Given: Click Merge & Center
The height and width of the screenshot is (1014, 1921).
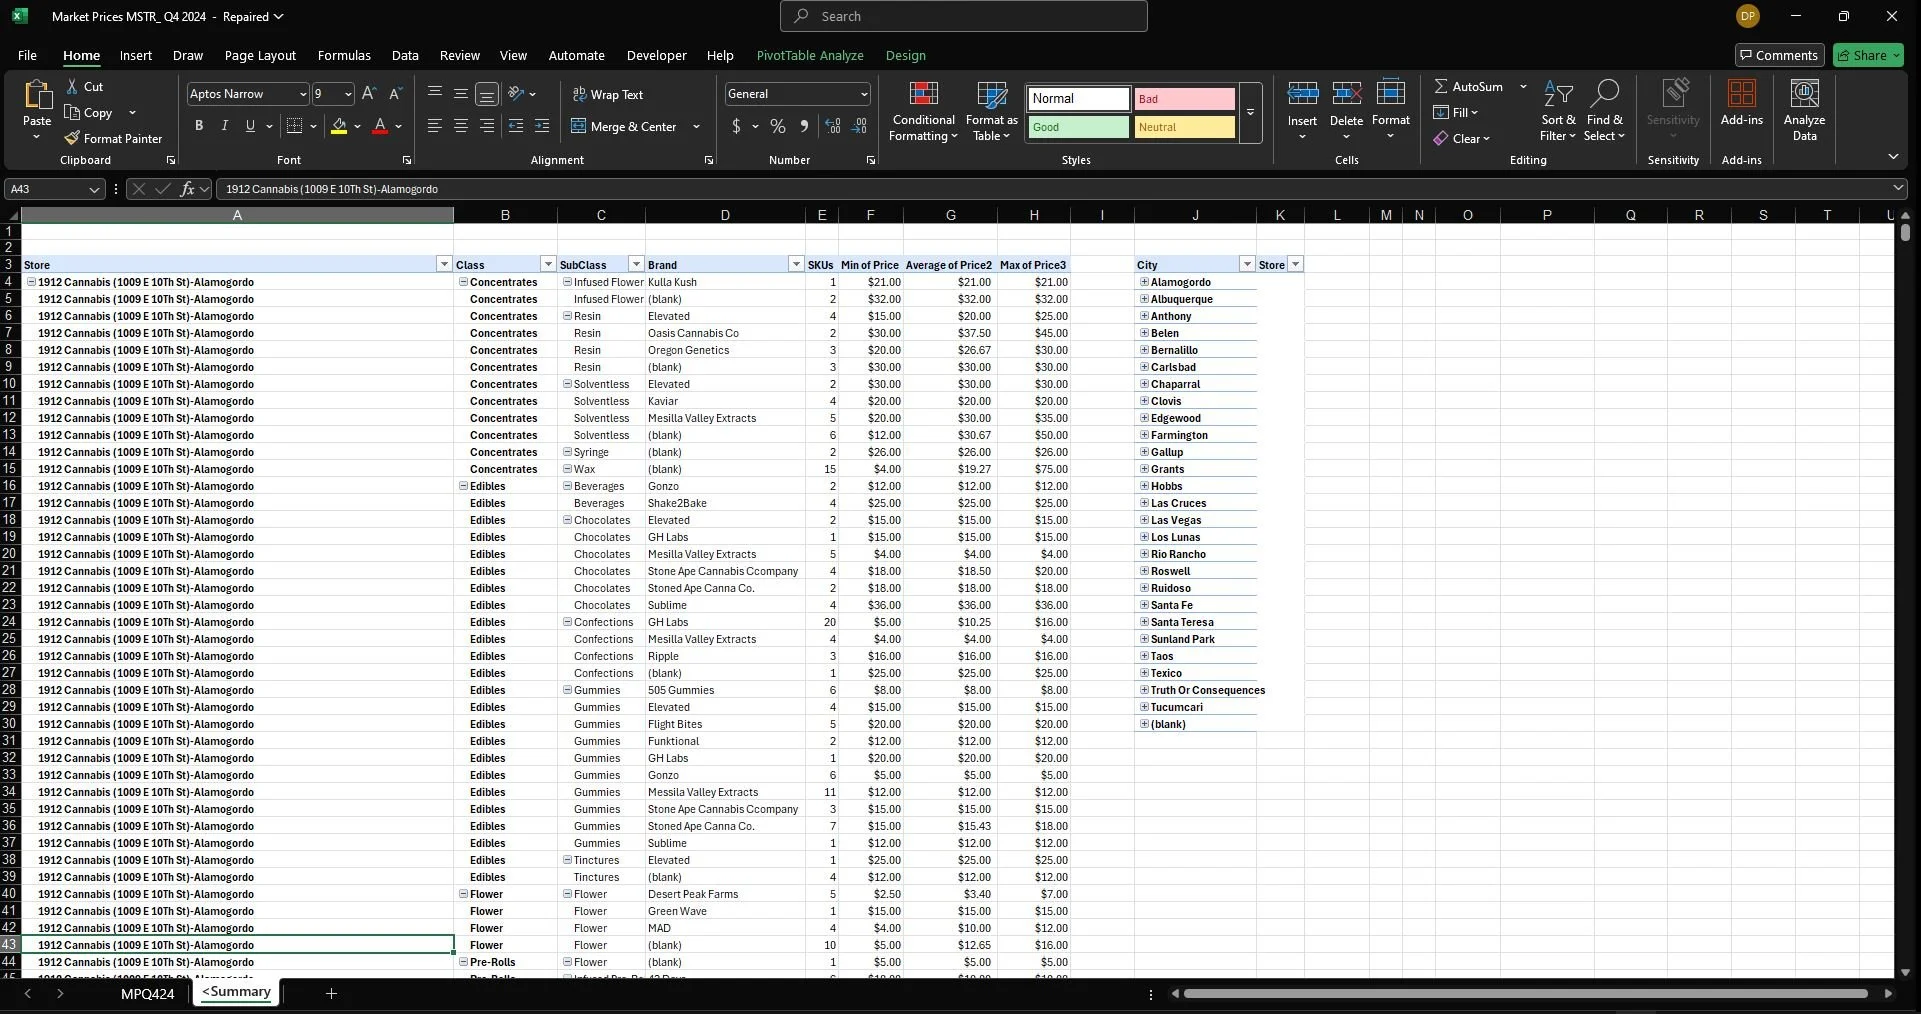Looking at the screenshot, I should (x=624, y=127).
